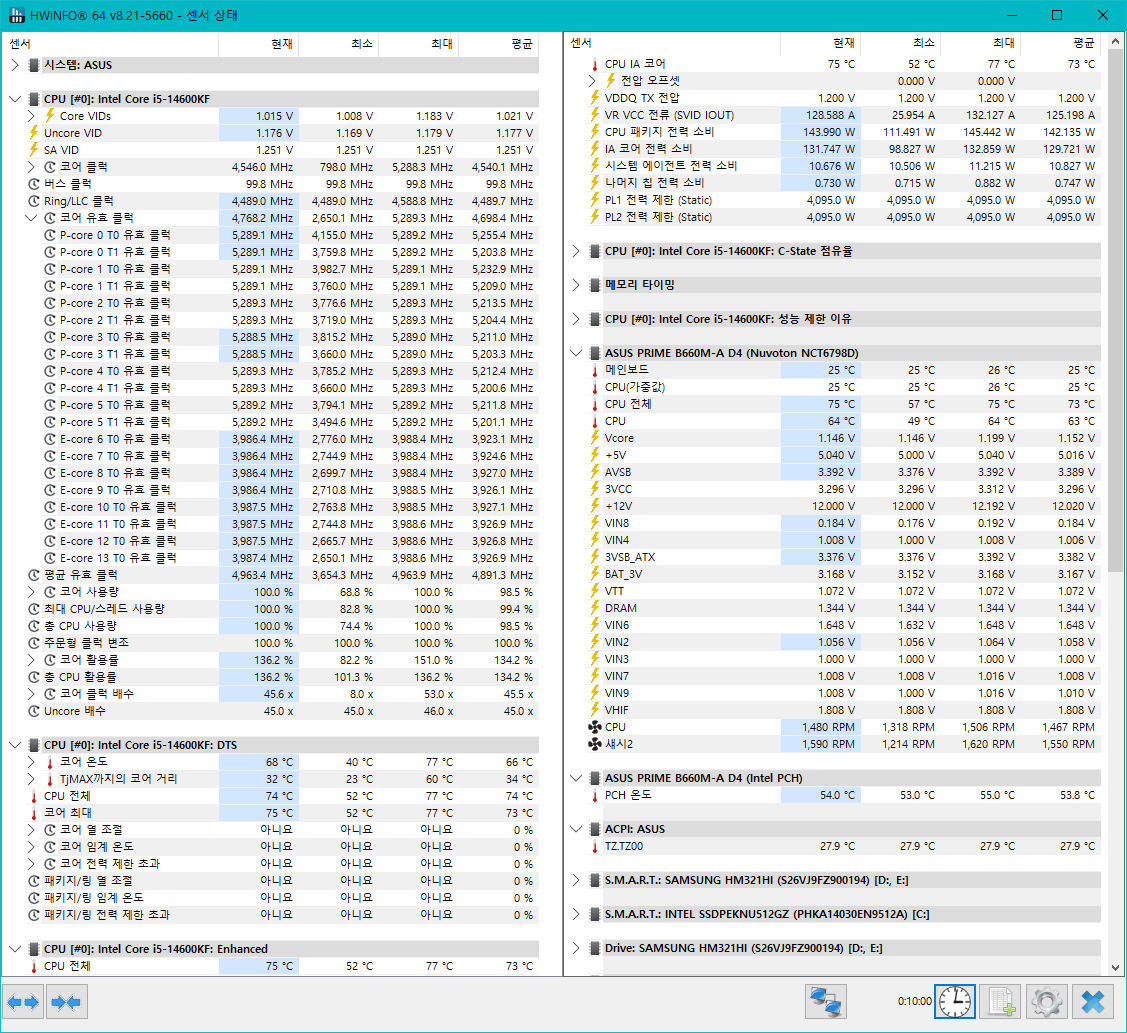Open the remote network sensors icon
The height and width of the screenshot is (1033, 1127).
(826, 1001)
